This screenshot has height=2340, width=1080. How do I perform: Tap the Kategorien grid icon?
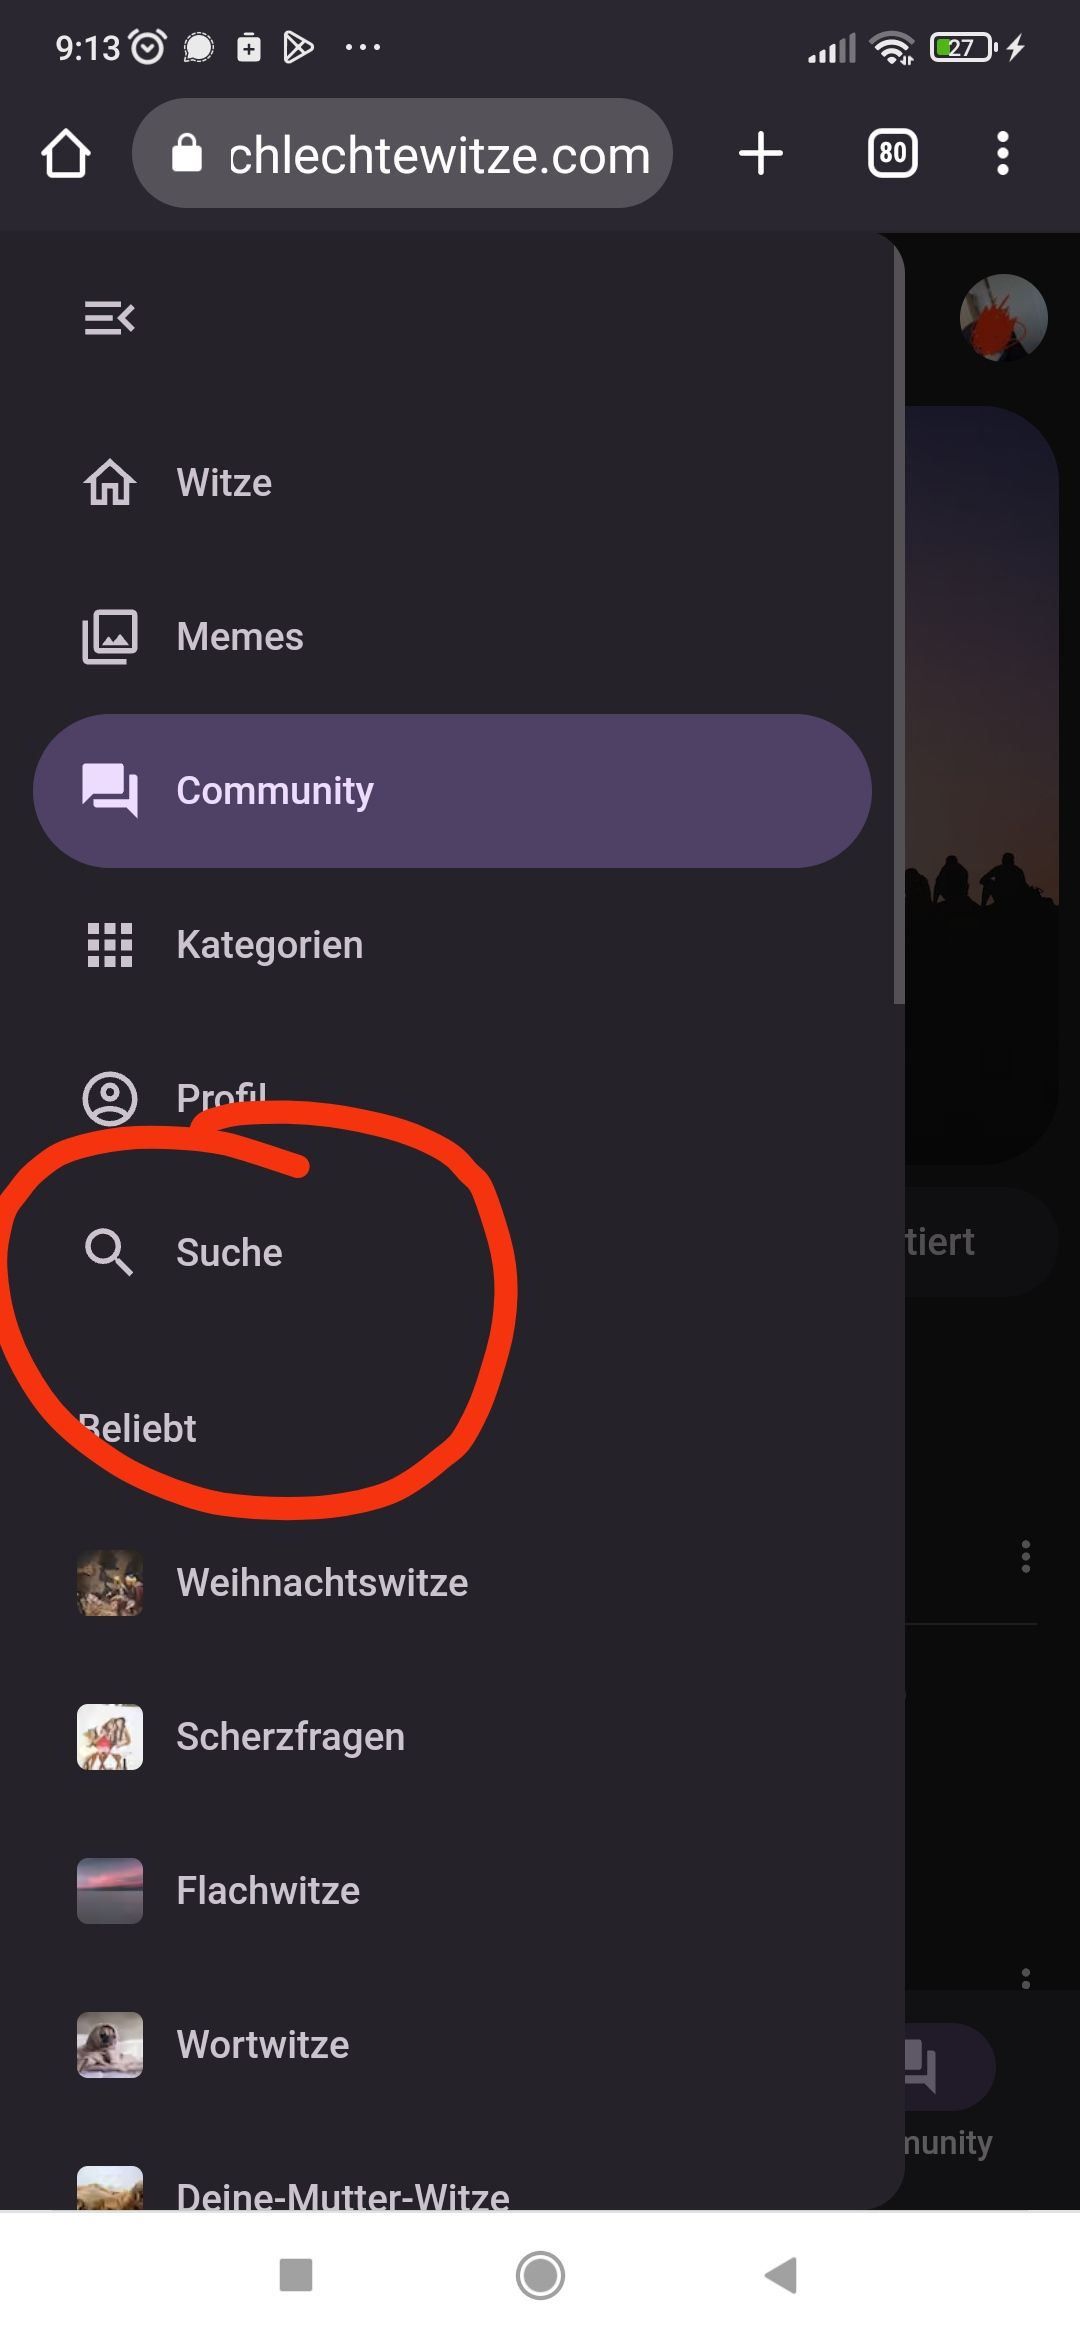pyautogui.click(x=110, y=945)
